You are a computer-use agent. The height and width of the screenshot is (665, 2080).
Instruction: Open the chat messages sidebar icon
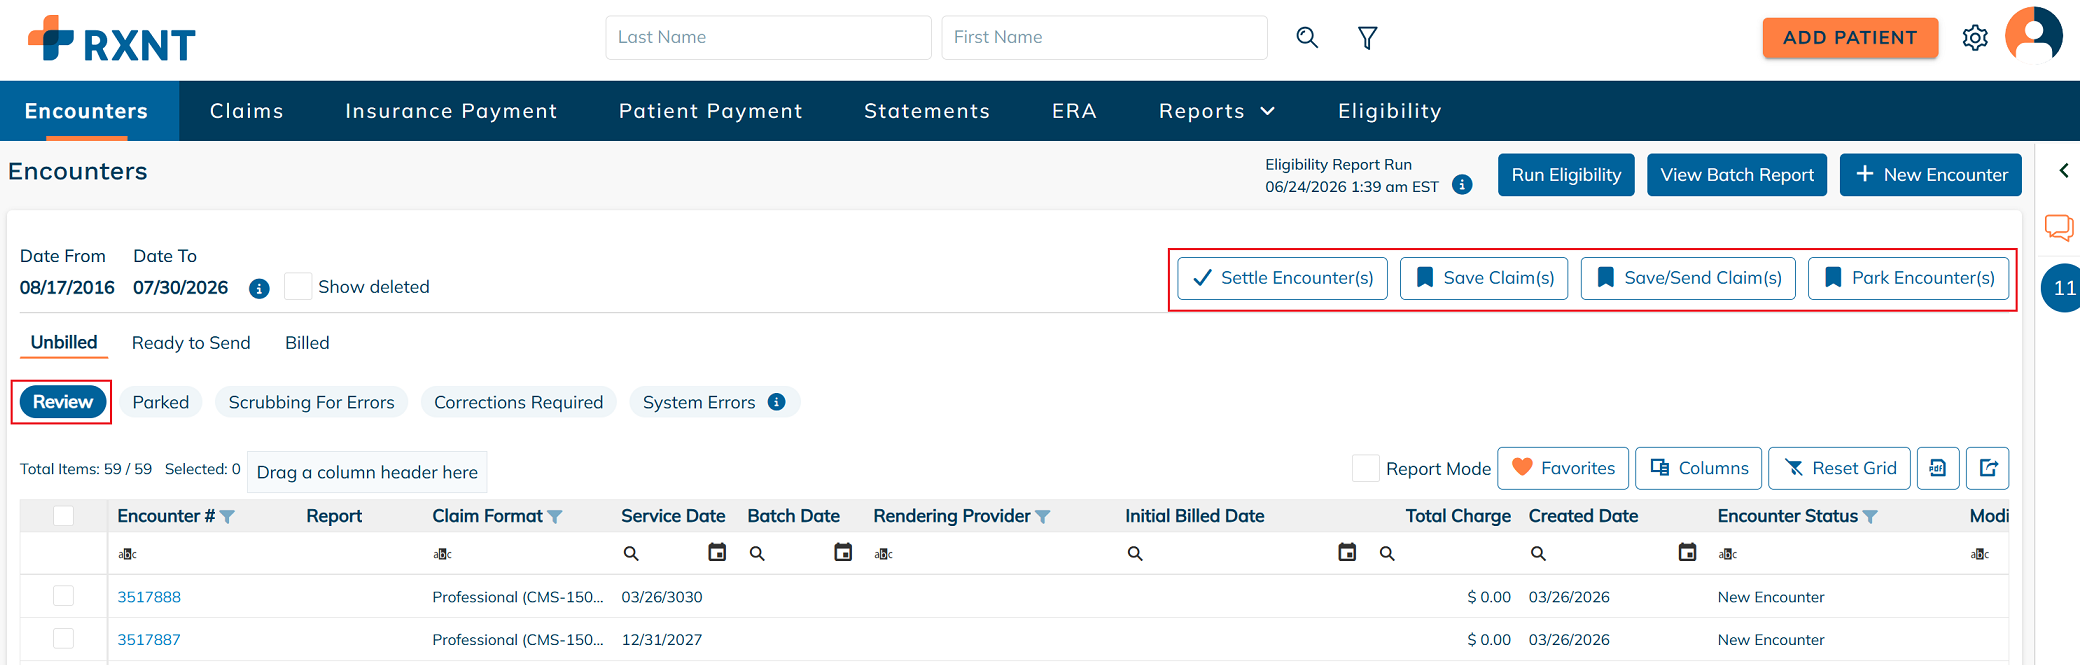click(x=2059, y=227)
